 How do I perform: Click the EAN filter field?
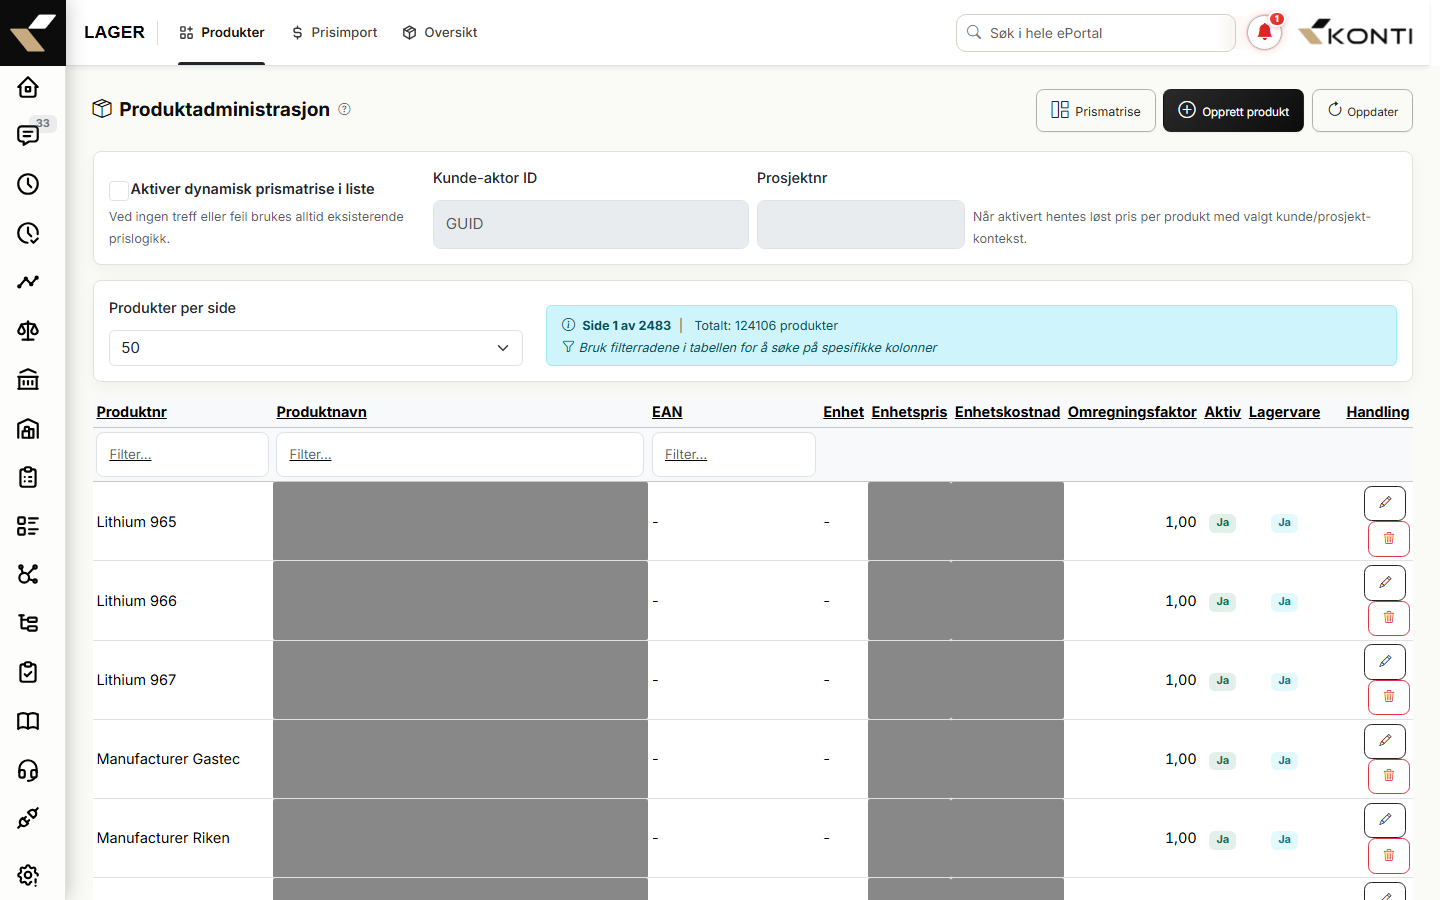[734, 454]
